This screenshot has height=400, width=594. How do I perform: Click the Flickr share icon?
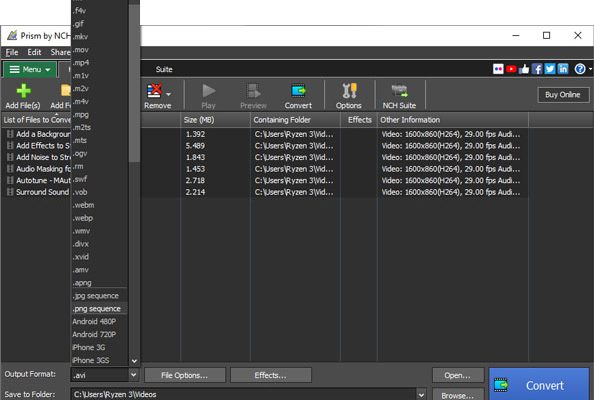point(498,69)
